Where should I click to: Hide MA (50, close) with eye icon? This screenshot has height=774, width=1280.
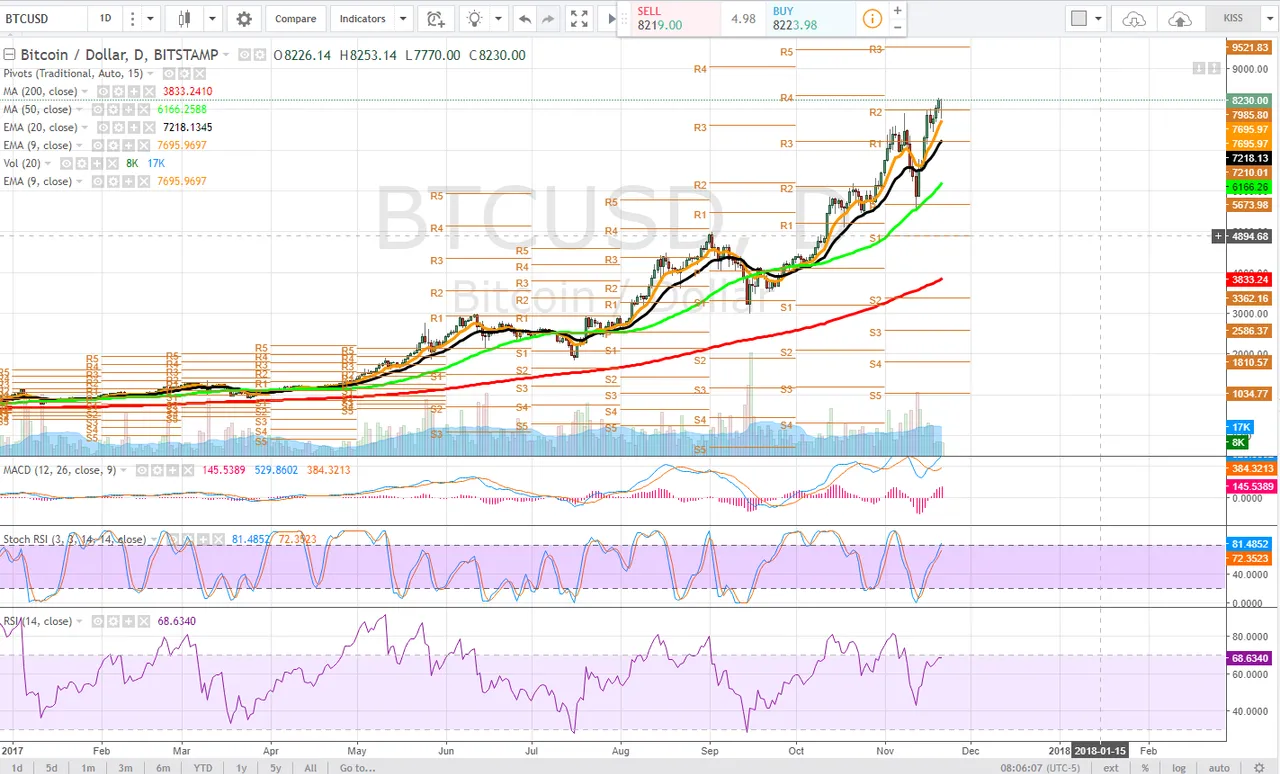[98, 110]
